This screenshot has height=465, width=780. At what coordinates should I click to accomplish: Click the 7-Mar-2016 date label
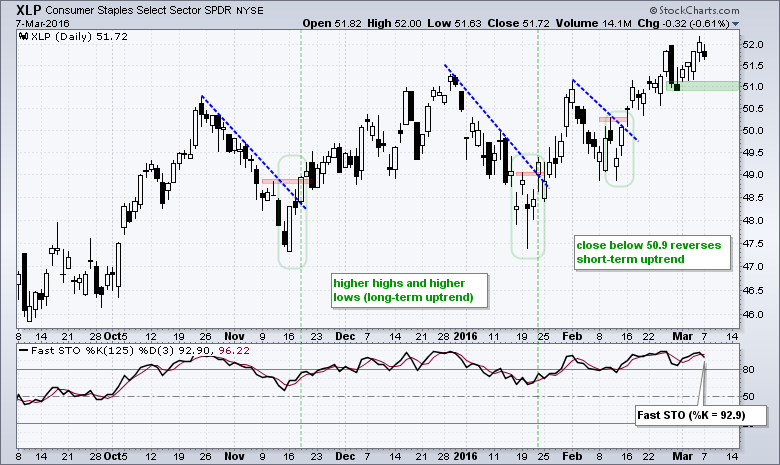tap(42, 23)
